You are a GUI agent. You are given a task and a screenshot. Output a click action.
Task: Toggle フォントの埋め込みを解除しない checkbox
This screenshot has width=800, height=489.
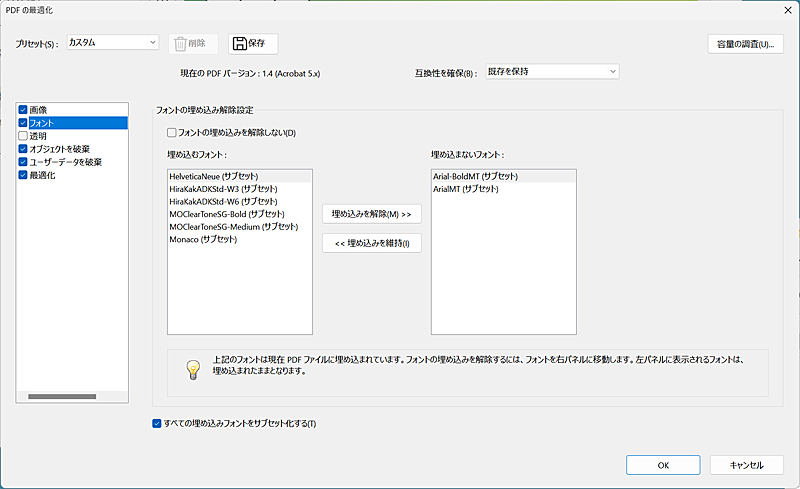[x=172, y=132]
